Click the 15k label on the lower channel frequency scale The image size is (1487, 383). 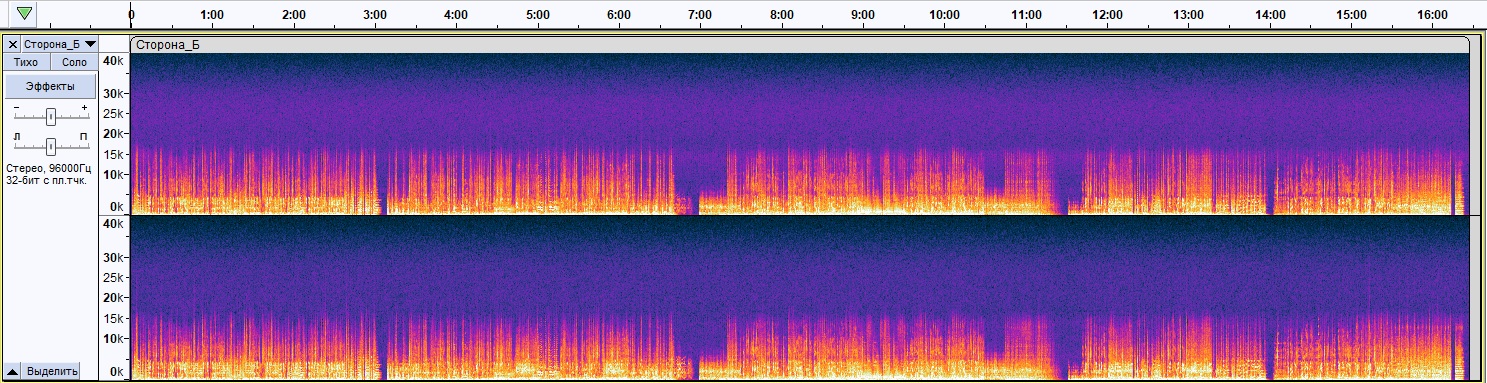click(x=114, y=319)
